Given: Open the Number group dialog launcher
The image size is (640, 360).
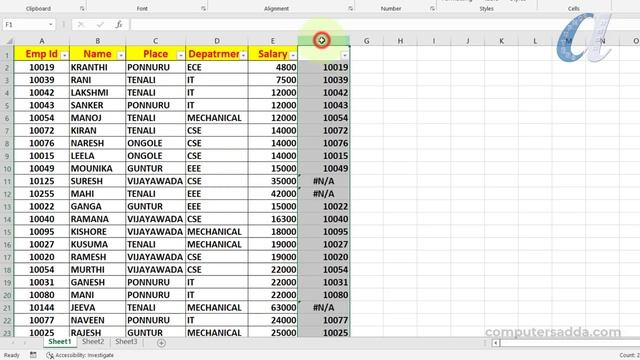Looking at the screenshot, I should pos(432,9).
